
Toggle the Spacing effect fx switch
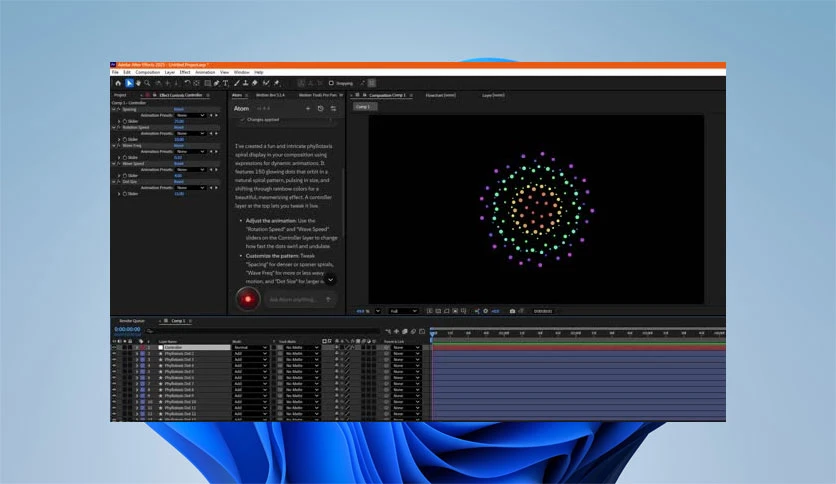119,109
